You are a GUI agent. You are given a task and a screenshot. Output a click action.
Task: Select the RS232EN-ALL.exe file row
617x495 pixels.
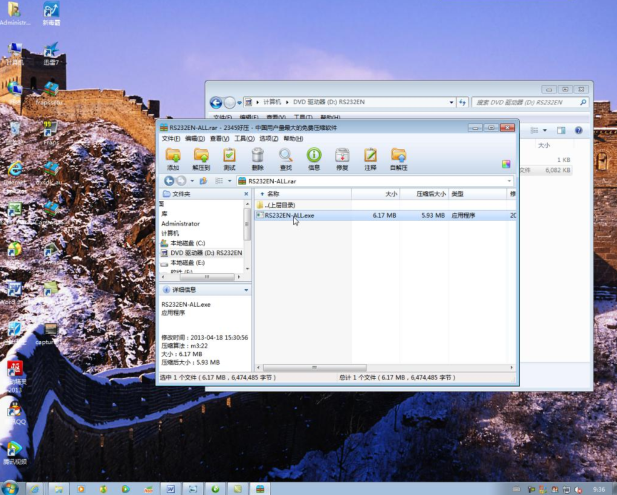(x=386, y=216)
